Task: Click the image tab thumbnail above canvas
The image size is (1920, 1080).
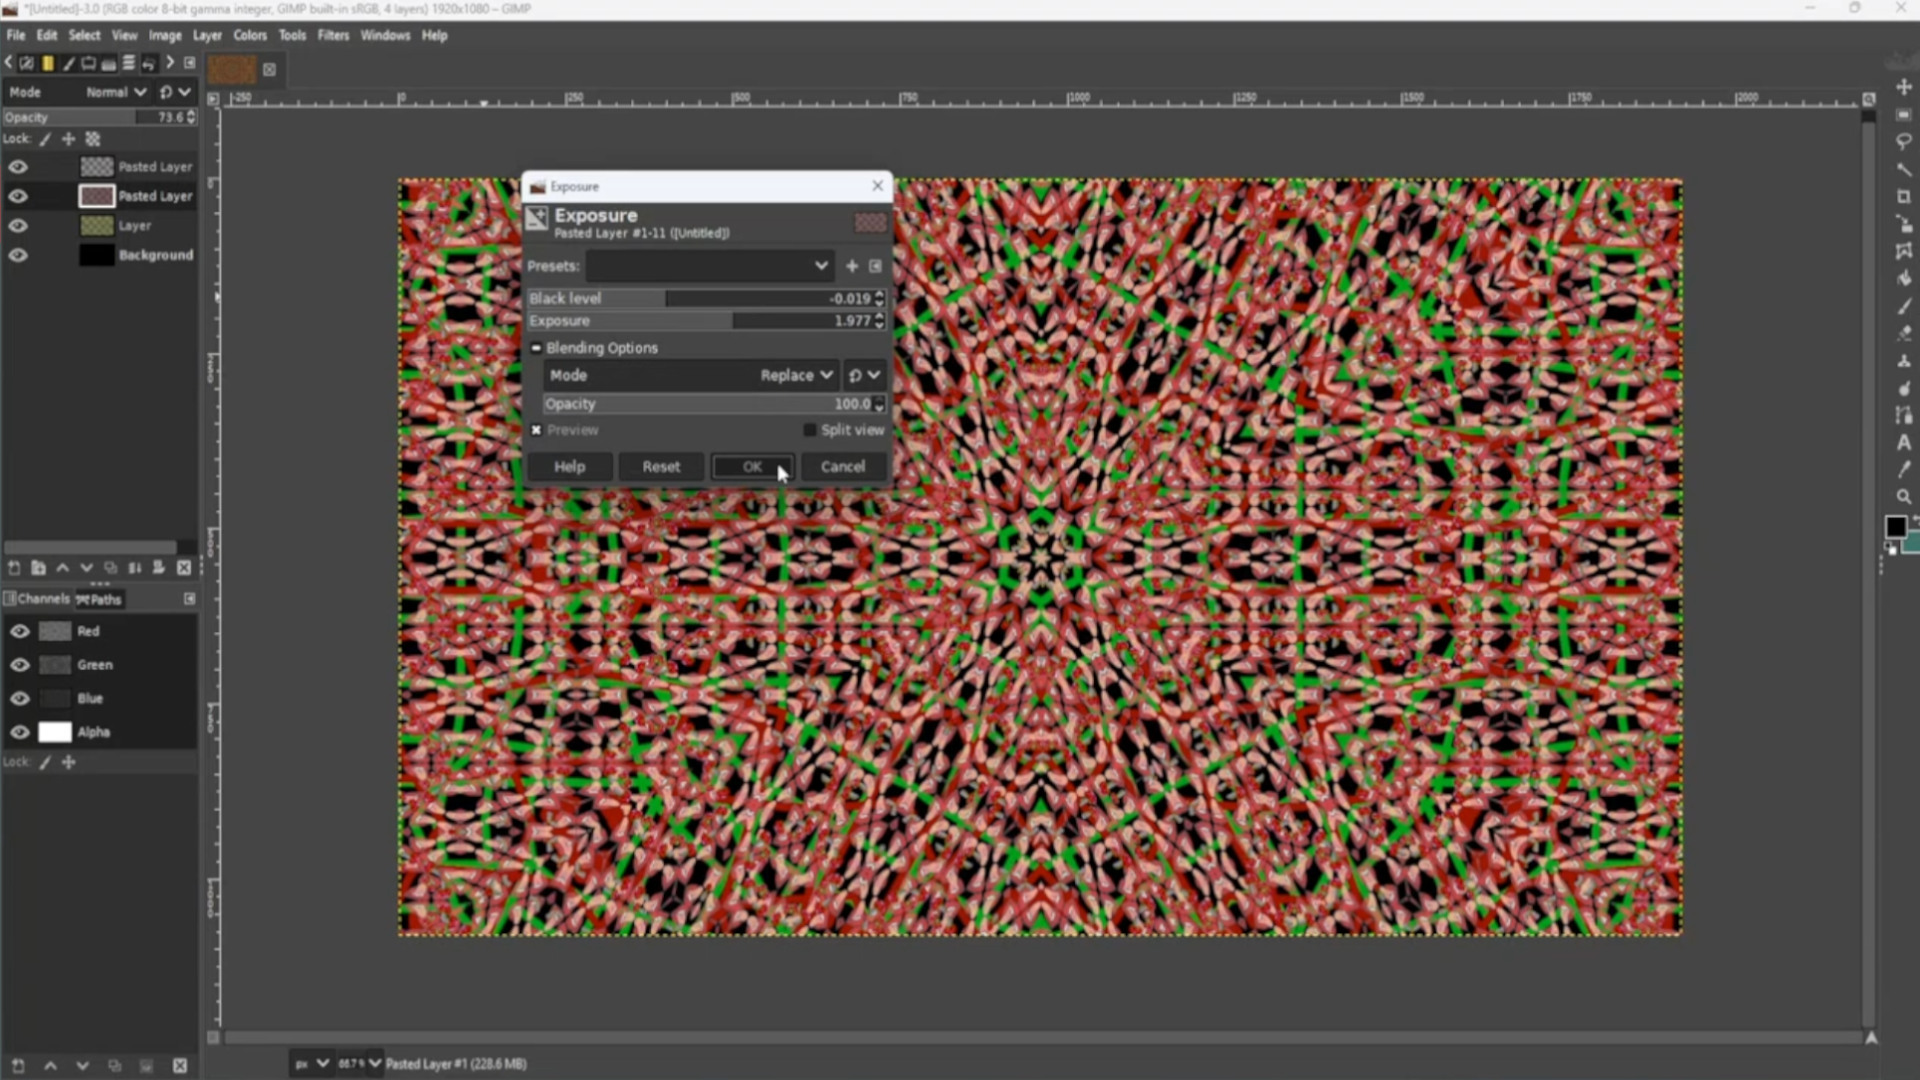Action: pos(232,69)
